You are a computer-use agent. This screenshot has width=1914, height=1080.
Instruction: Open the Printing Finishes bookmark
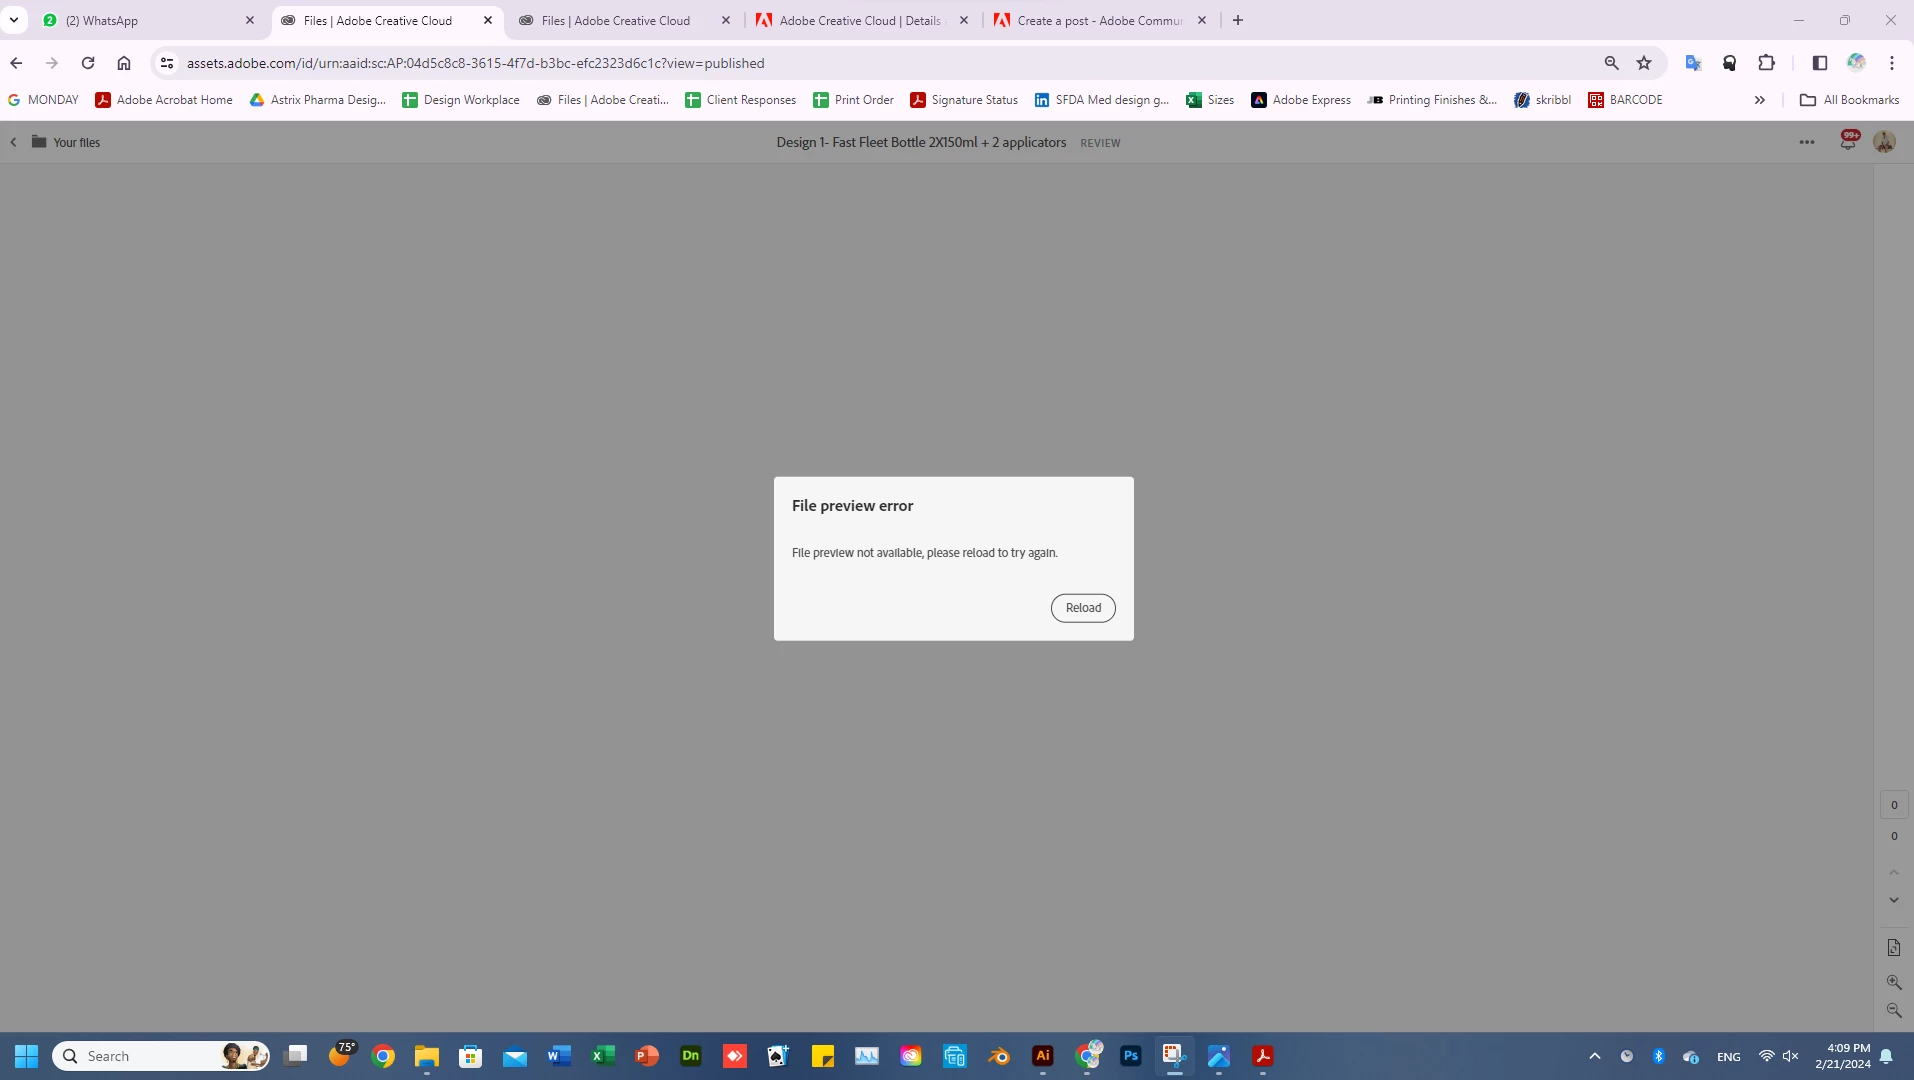pyautogui.click(x=1432, y=100)
